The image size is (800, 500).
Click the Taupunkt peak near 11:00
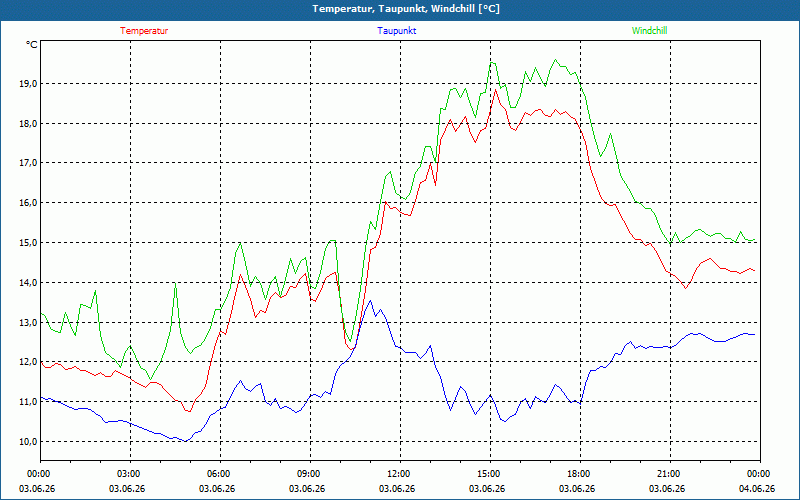(370, 301)
